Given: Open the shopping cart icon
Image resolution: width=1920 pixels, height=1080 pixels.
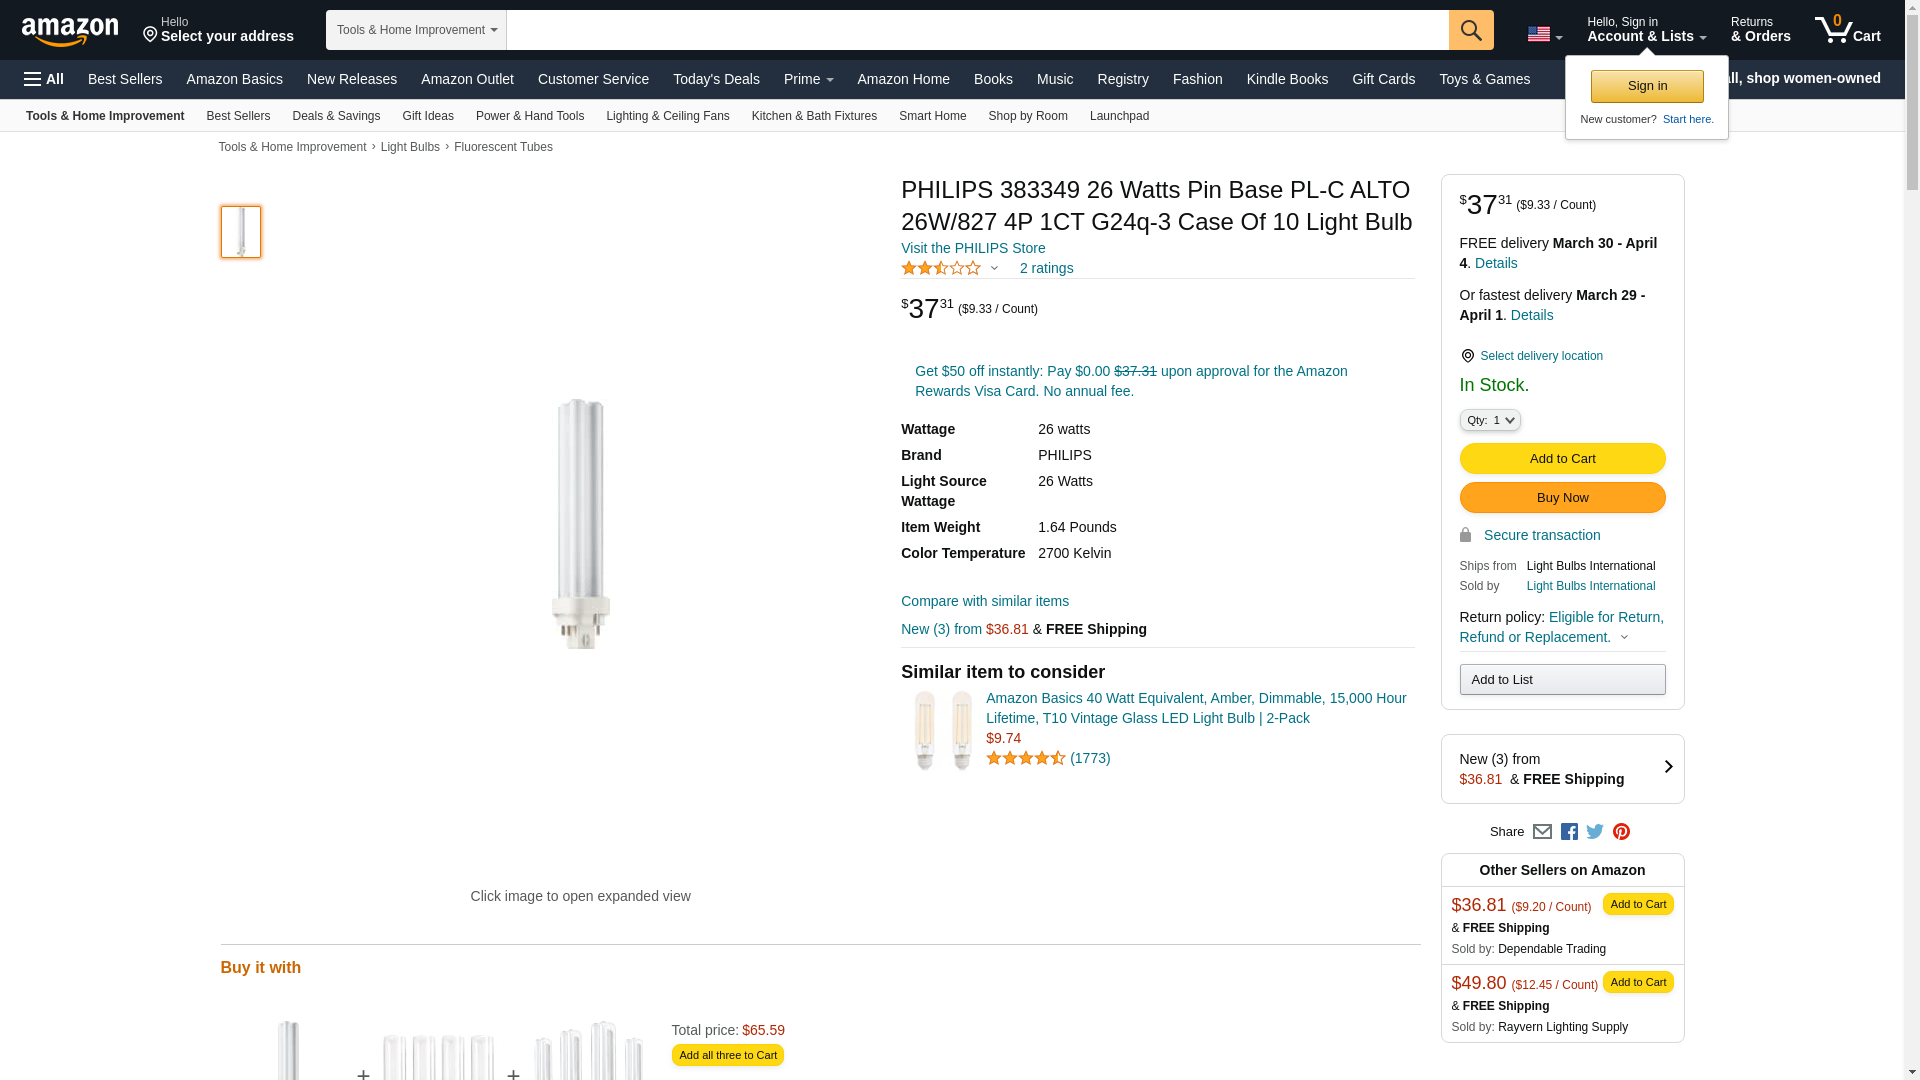Looking at the screenshot, I should (1847, 30).
